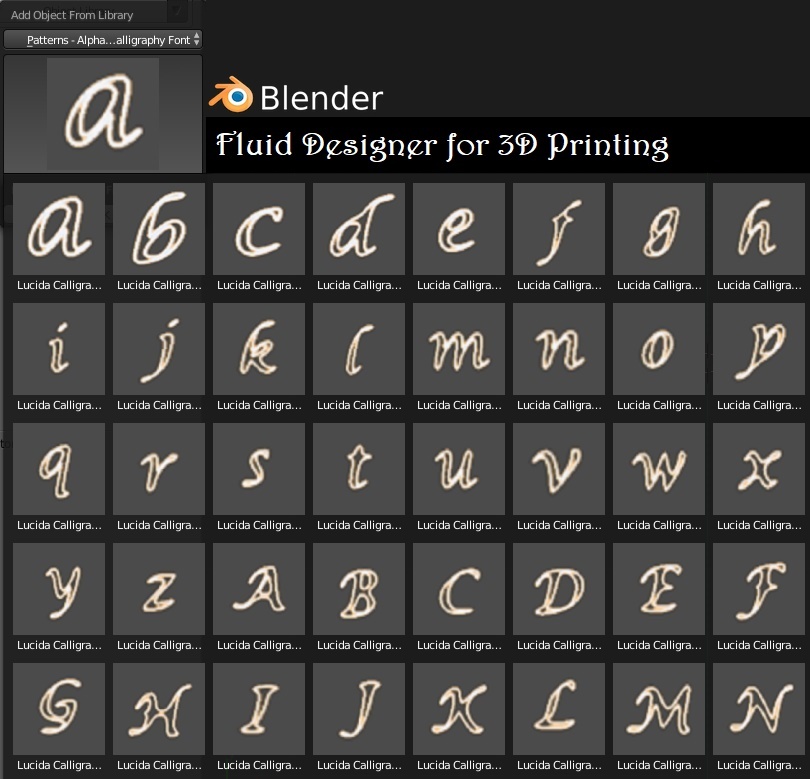Select the lowercase 'b' calligraphy pattern

click(159, 229)
